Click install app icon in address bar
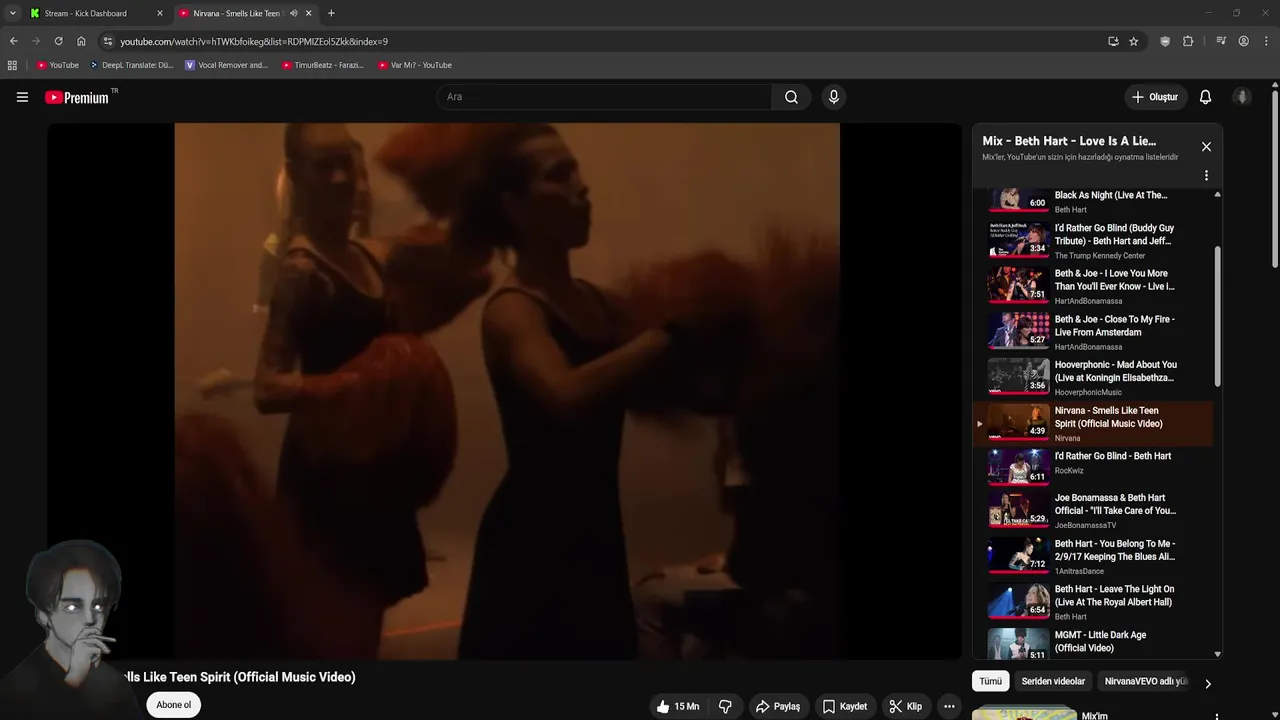 (x=1113, y=41)
